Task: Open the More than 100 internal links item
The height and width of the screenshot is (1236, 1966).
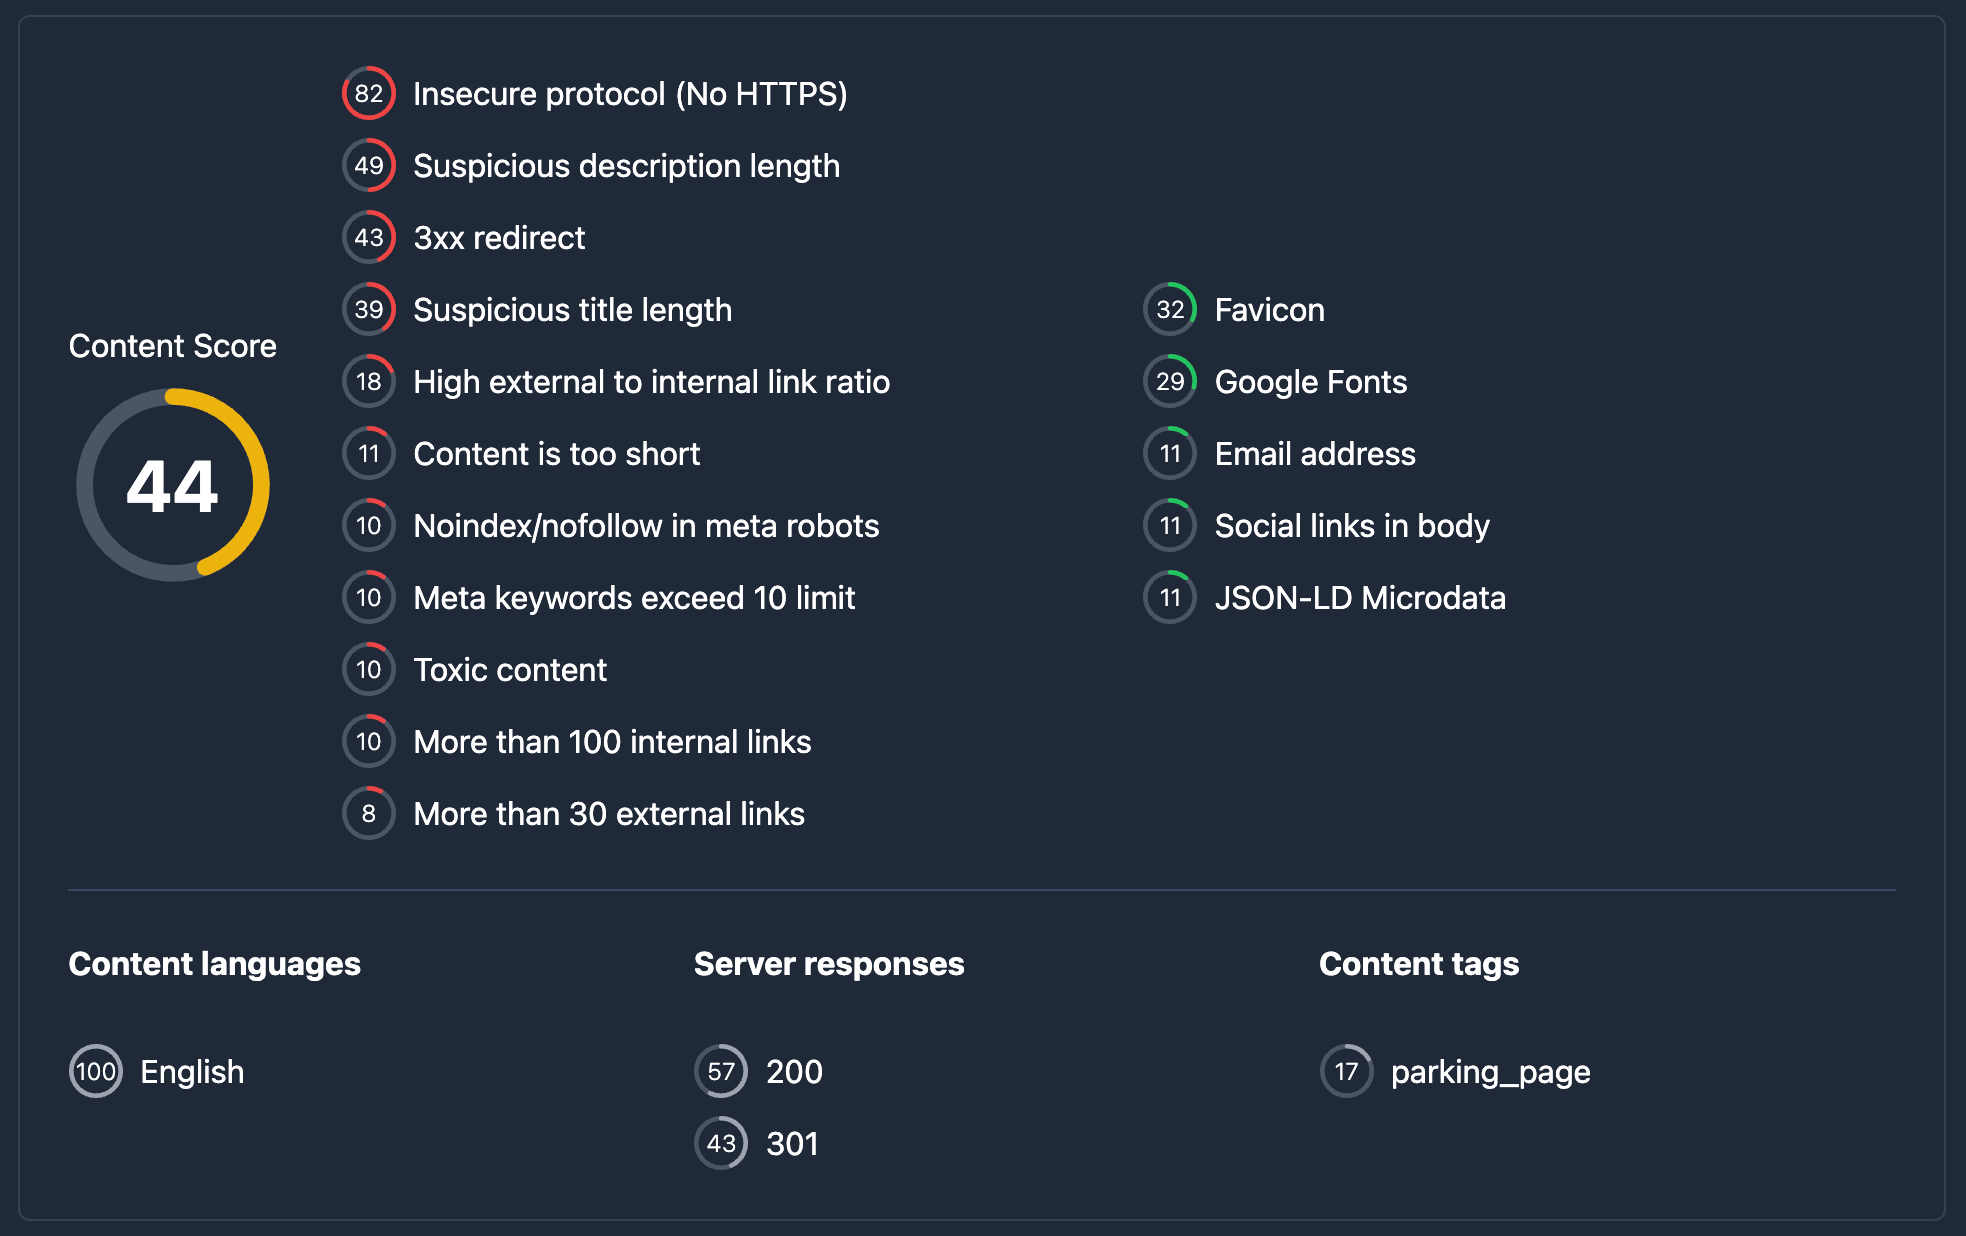Action: 612,741
